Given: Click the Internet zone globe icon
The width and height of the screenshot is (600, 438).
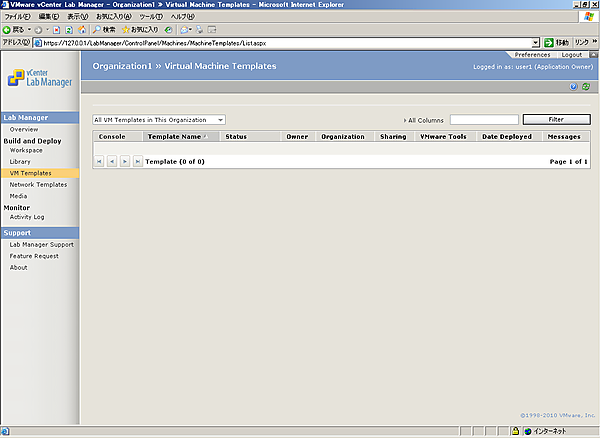Looking at the screenshot, I should [x=528, y=431].
